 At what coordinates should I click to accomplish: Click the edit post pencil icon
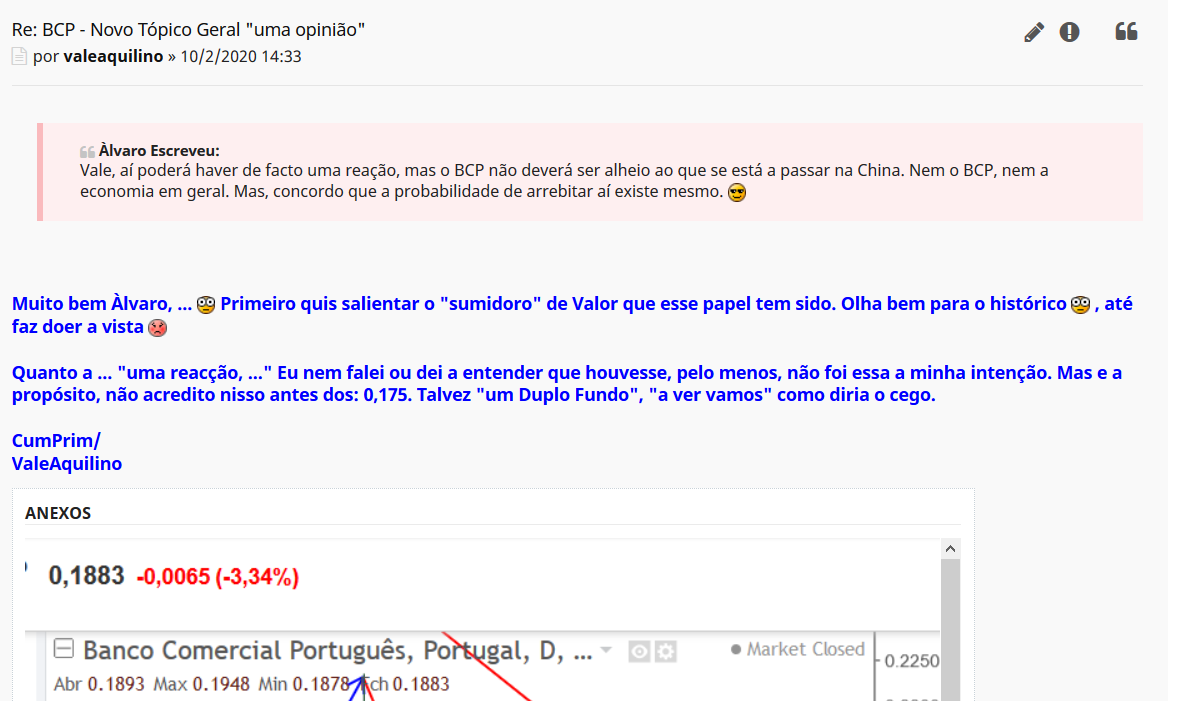(x=1033, y=32)
